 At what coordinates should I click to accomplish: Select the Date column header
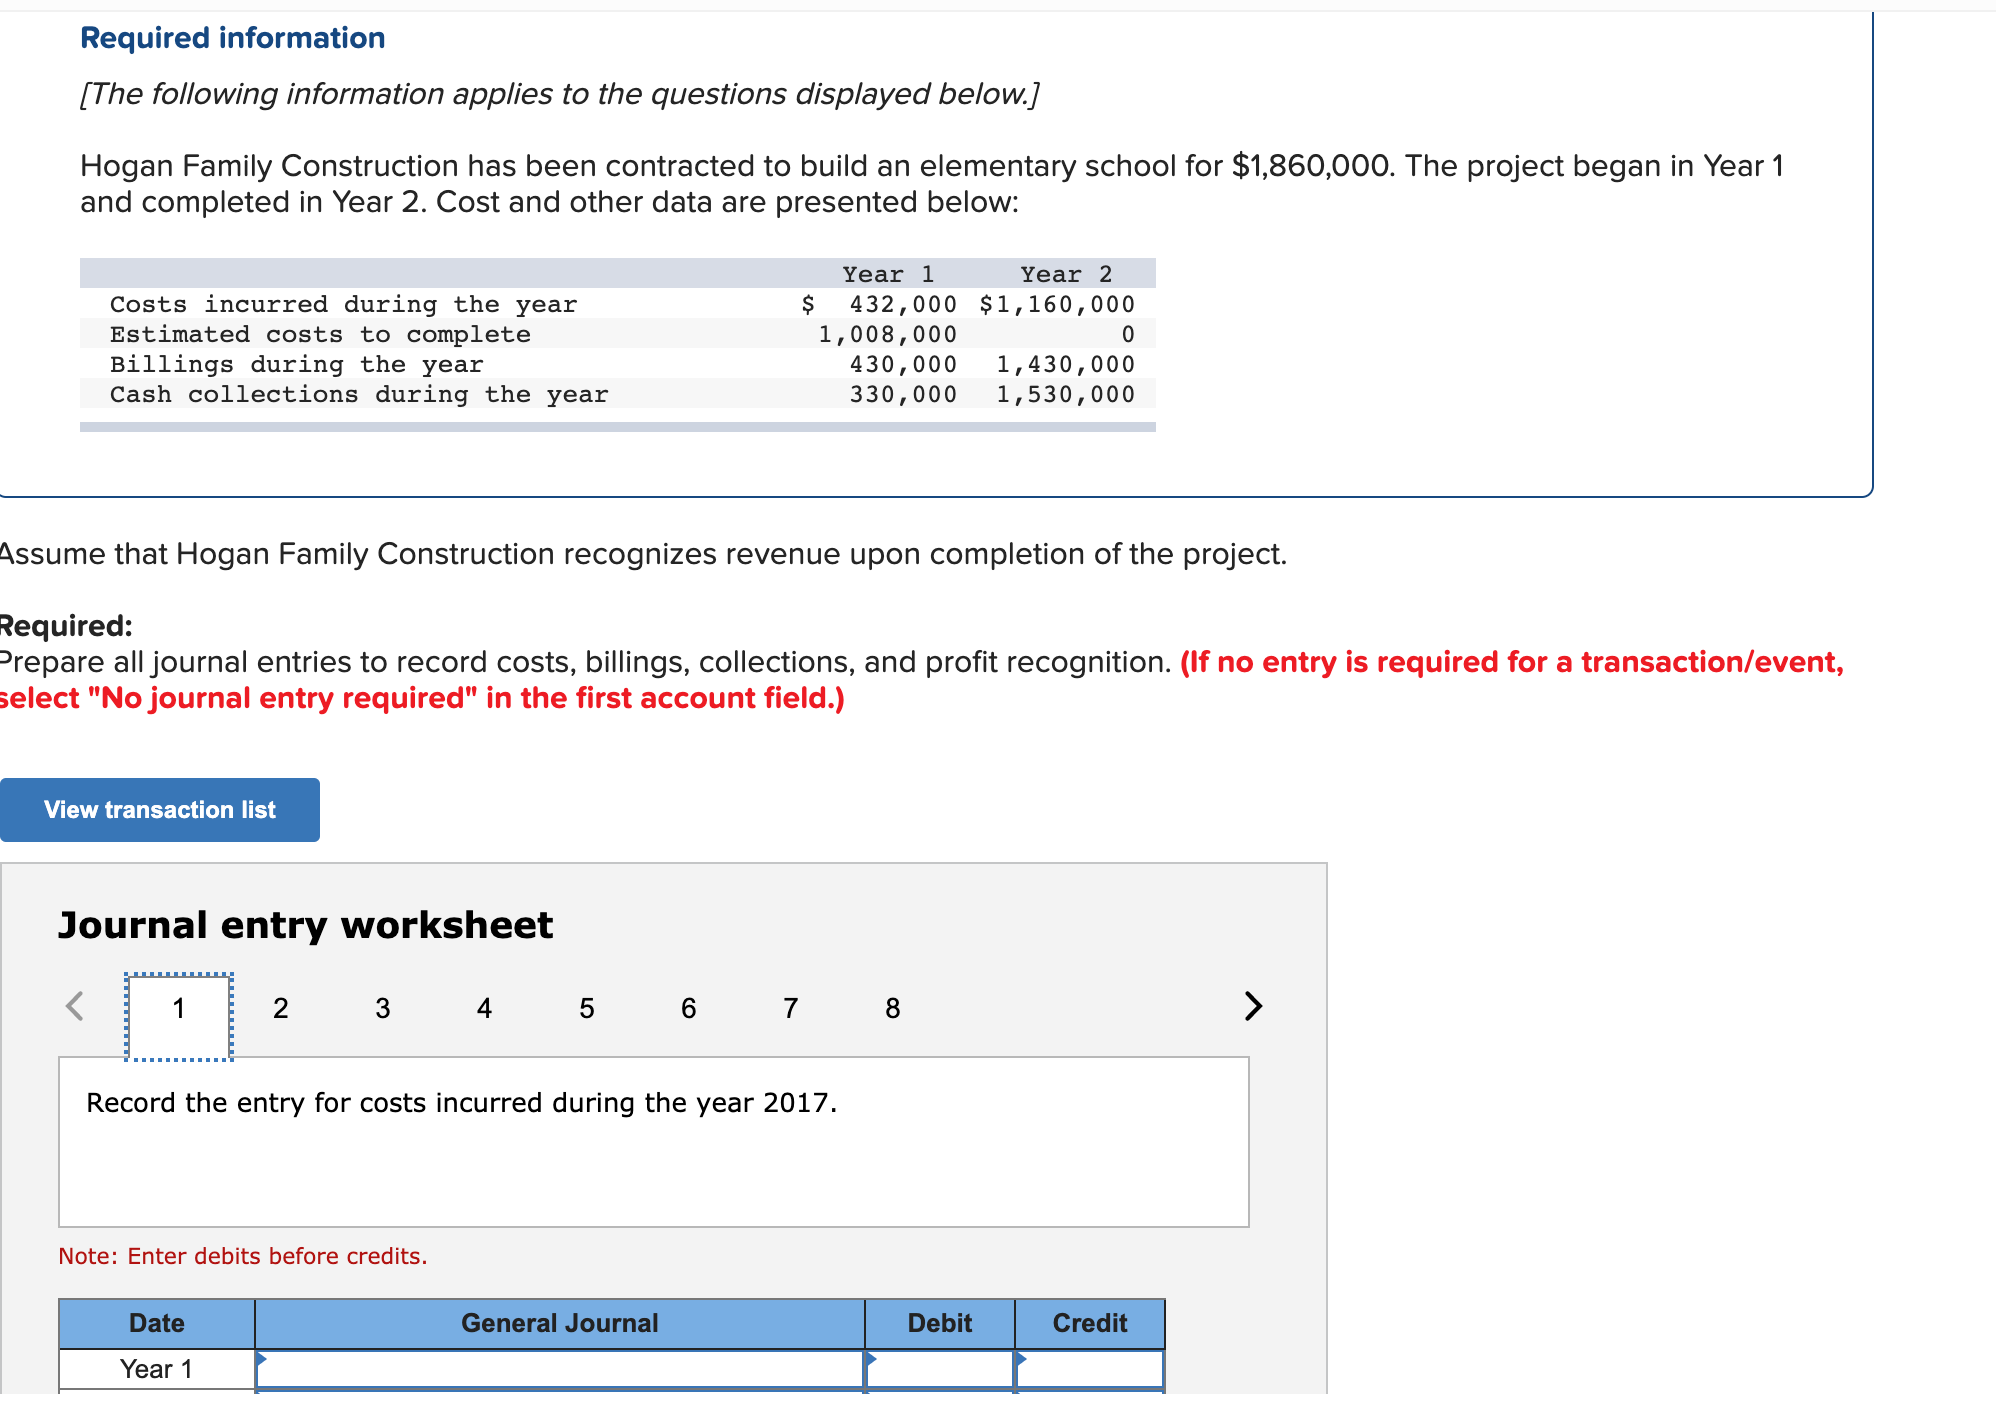(156, 1323)
